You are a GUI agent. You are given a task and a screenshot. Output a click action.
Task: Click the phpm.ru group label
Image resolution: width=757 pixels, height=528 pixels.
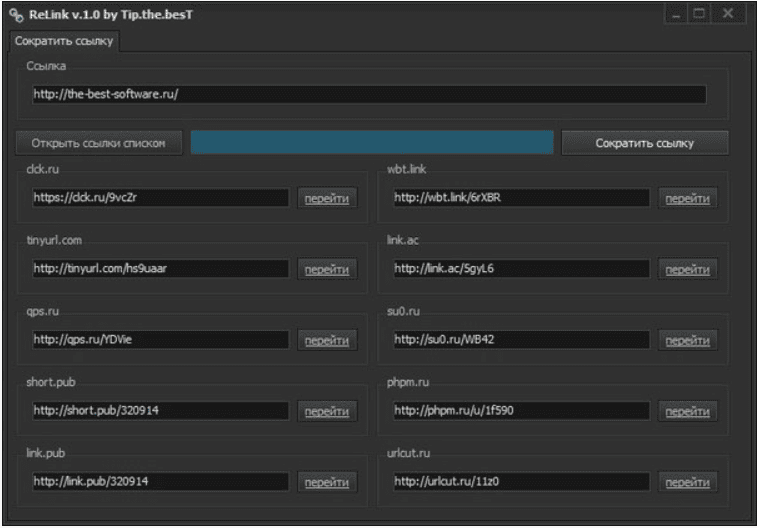(408, 382)
